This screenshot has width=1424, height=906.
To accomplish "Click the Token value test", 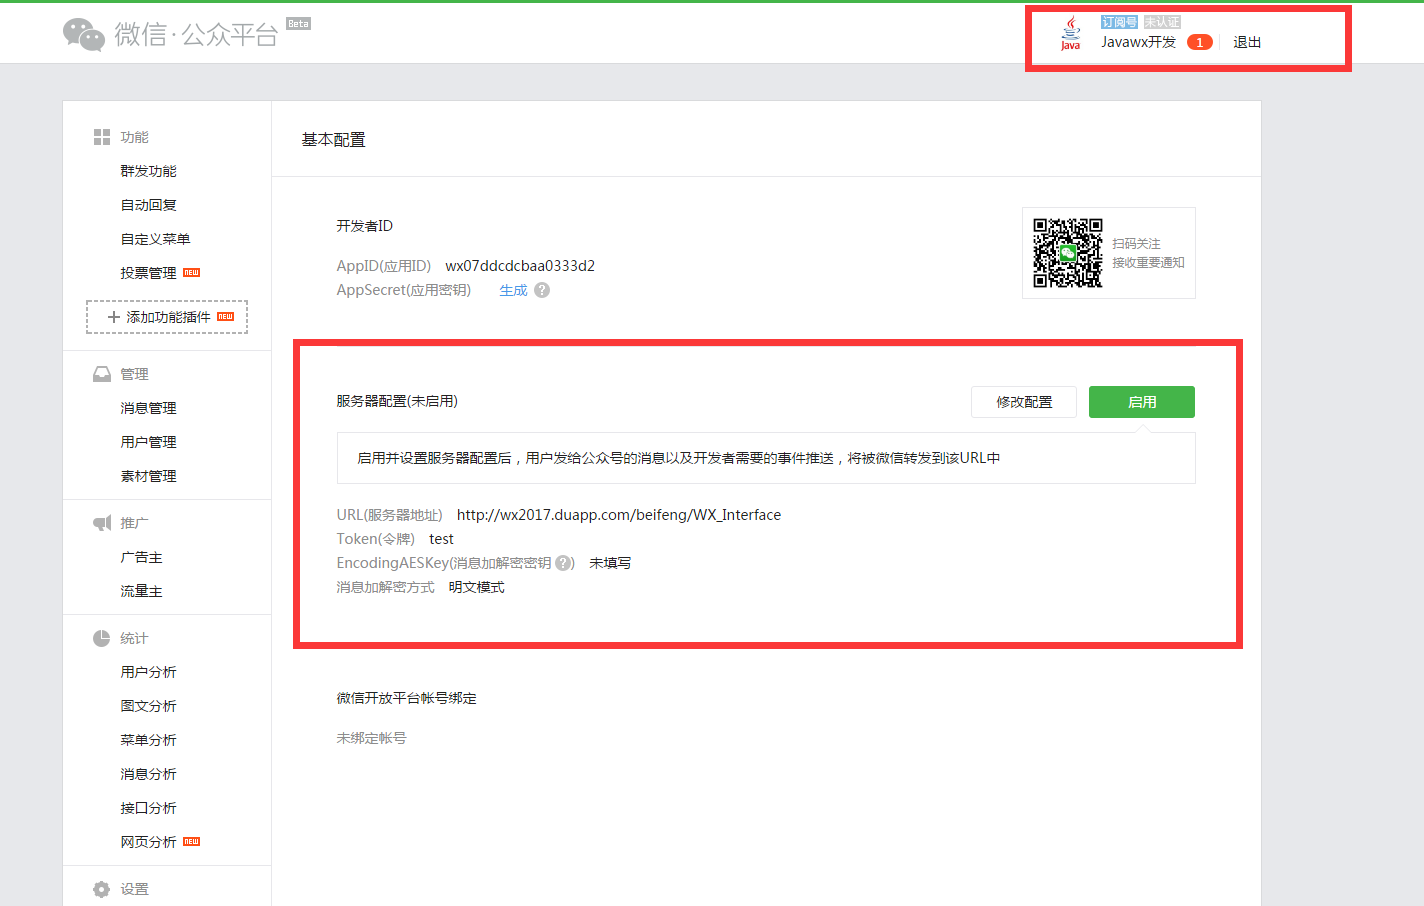I will coord(441,539).
